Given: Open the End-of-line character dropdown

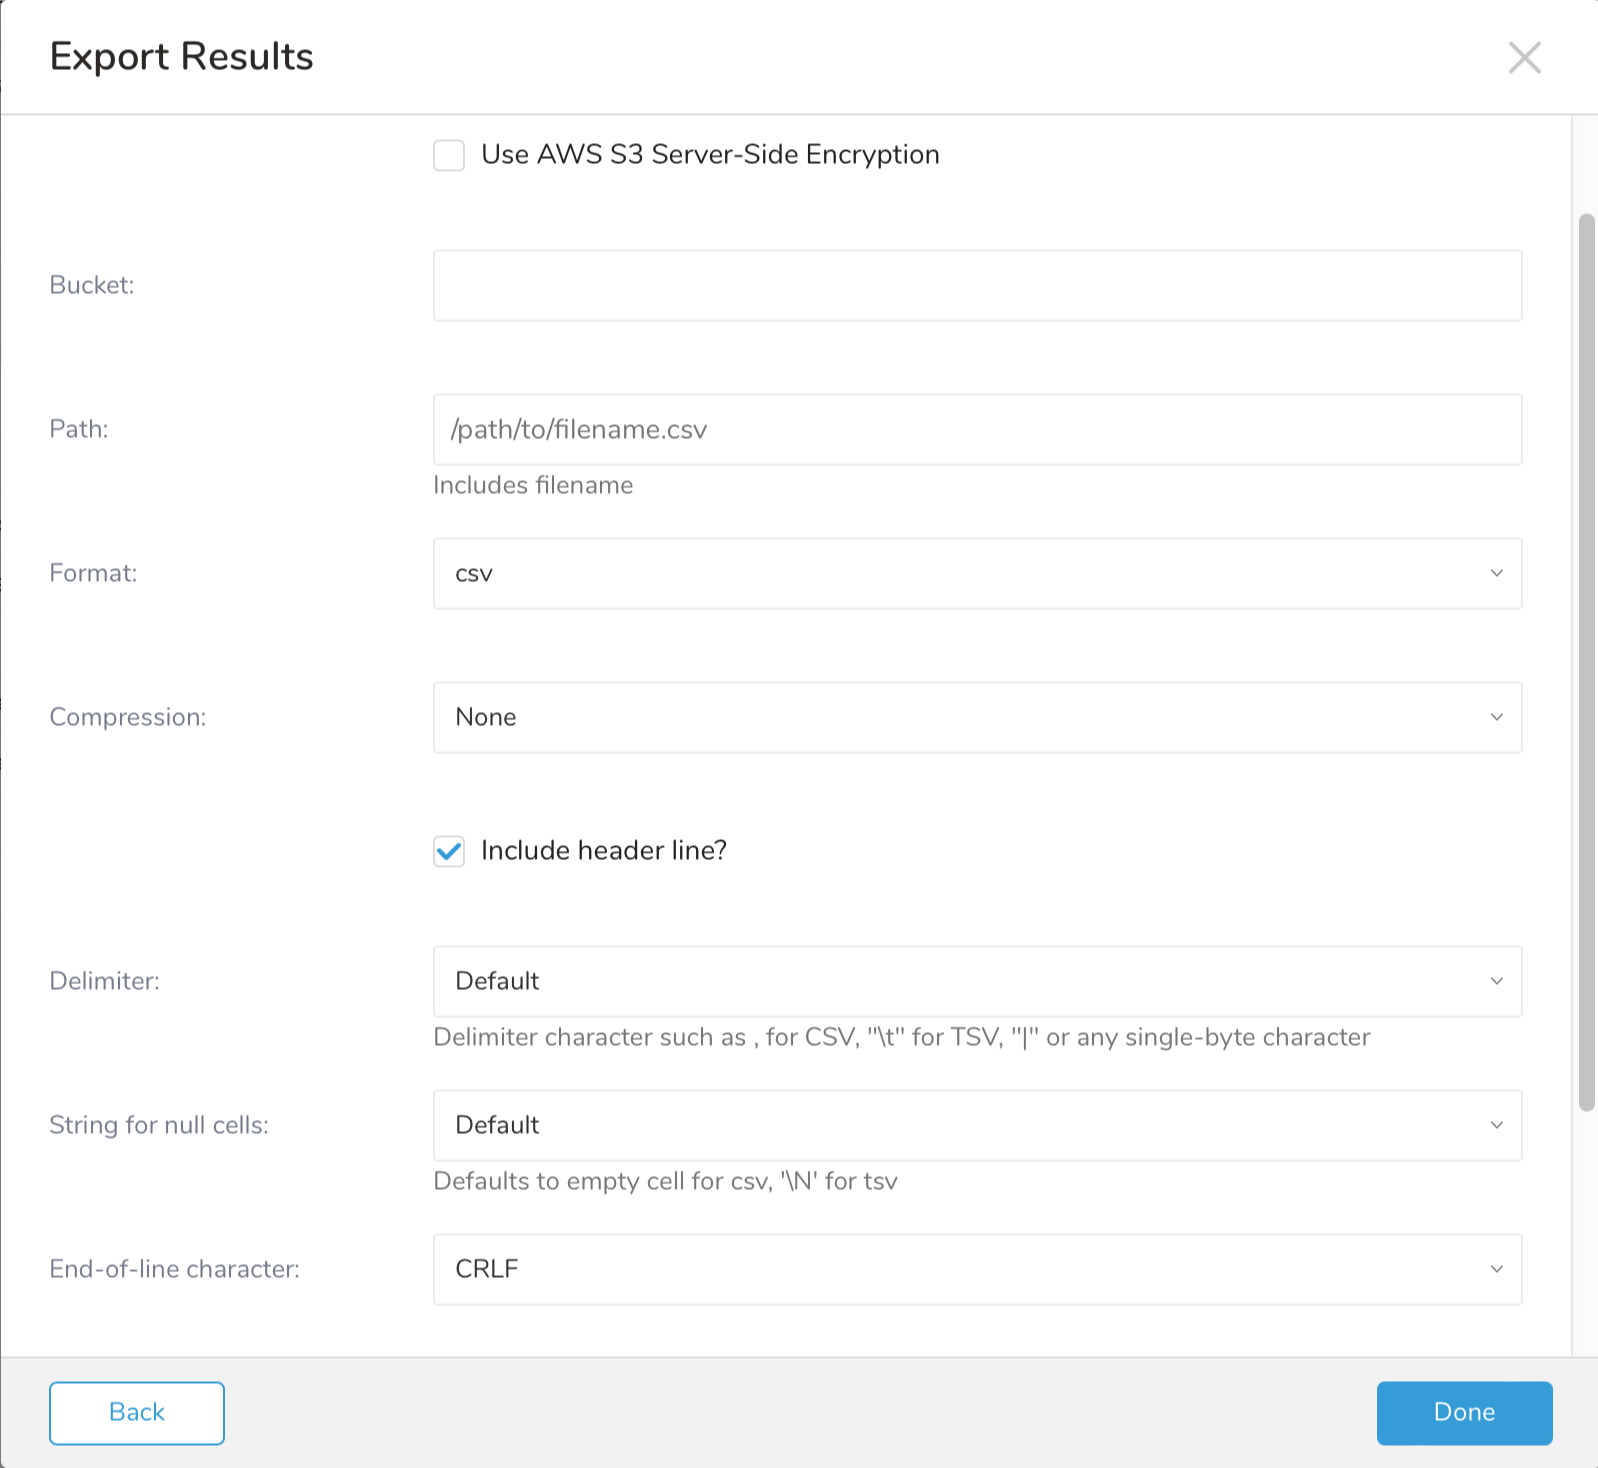Looking at the screenshot, I should (x=977, y=1270).
